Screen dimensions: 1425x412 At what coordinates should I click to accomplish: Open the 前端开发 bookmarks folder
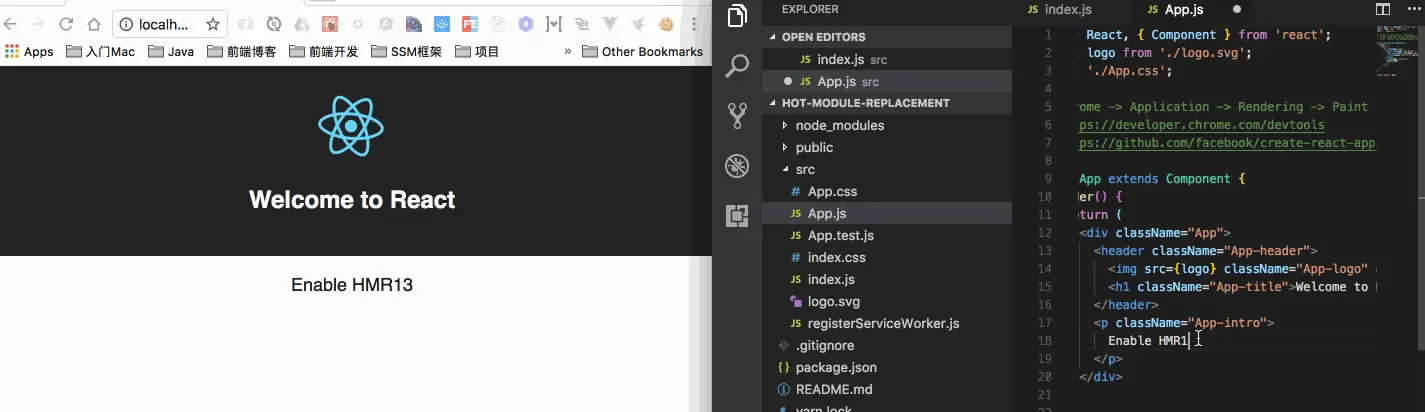pos(323,51)
